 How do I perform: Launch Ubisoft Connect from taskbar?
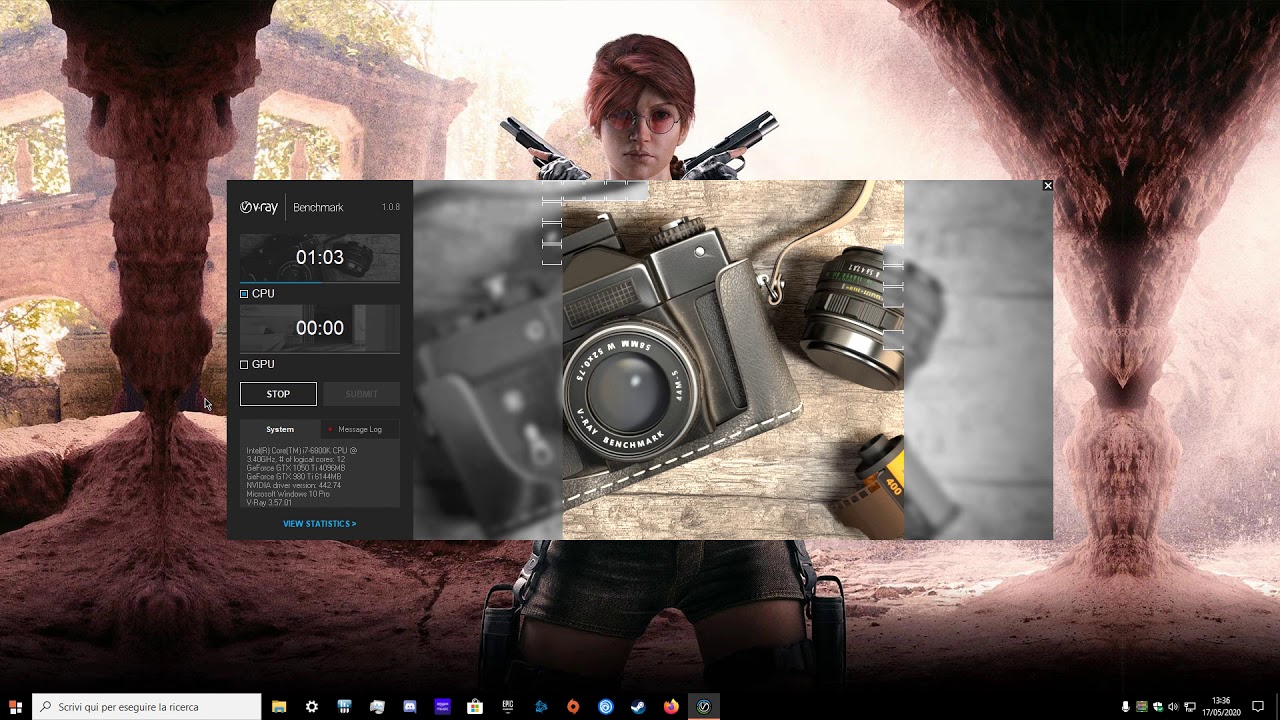pos(606,707)
